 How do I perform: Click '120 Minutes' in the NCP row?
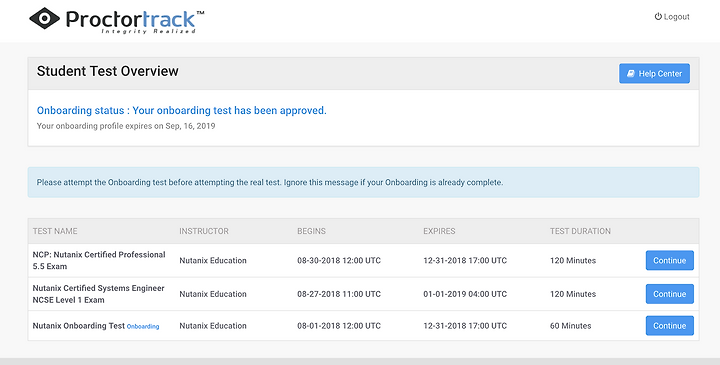click(x=573, y=260)
